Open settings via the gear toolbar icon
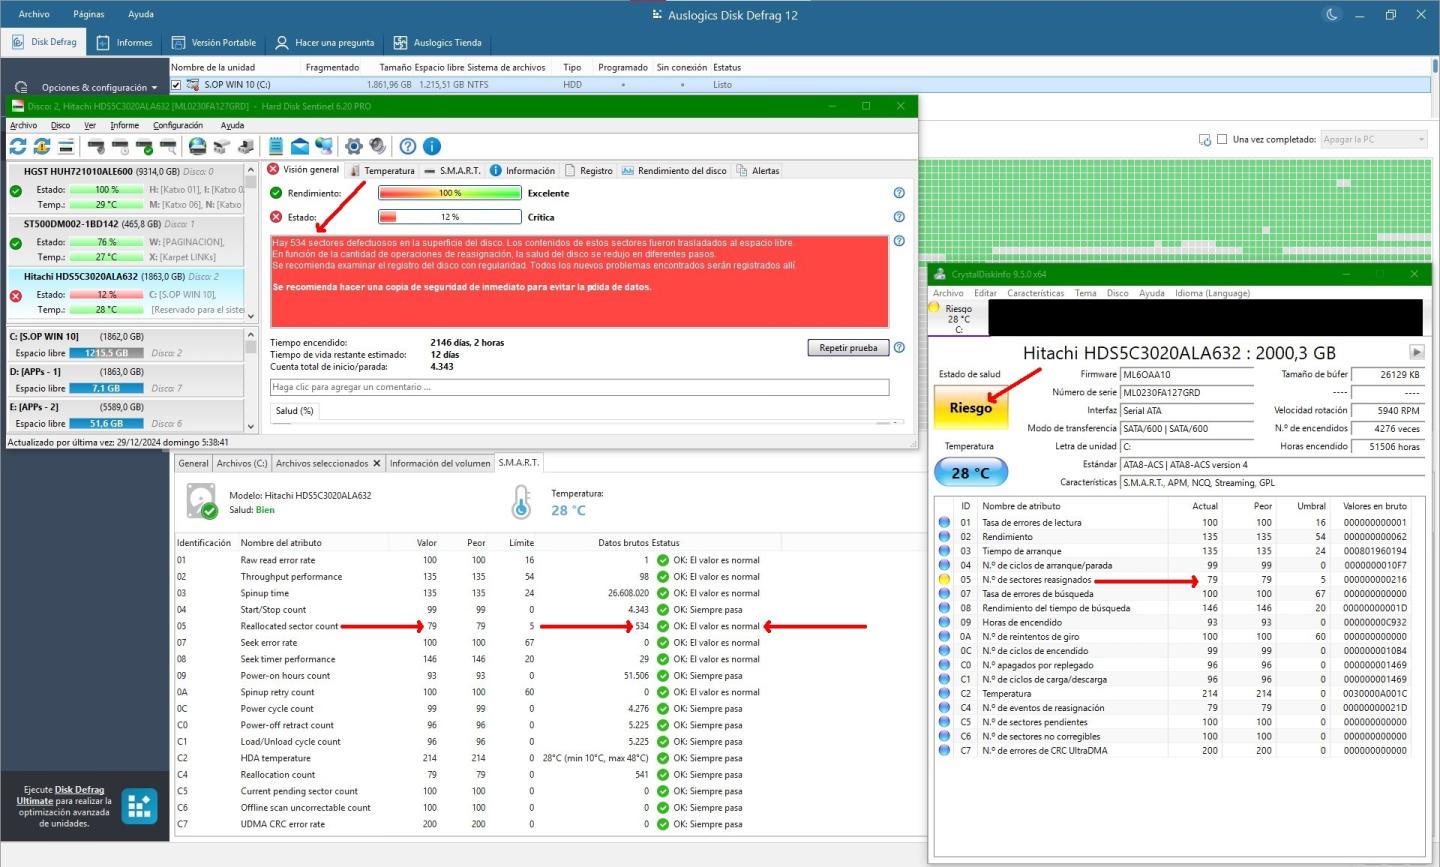 pos(354,147)
